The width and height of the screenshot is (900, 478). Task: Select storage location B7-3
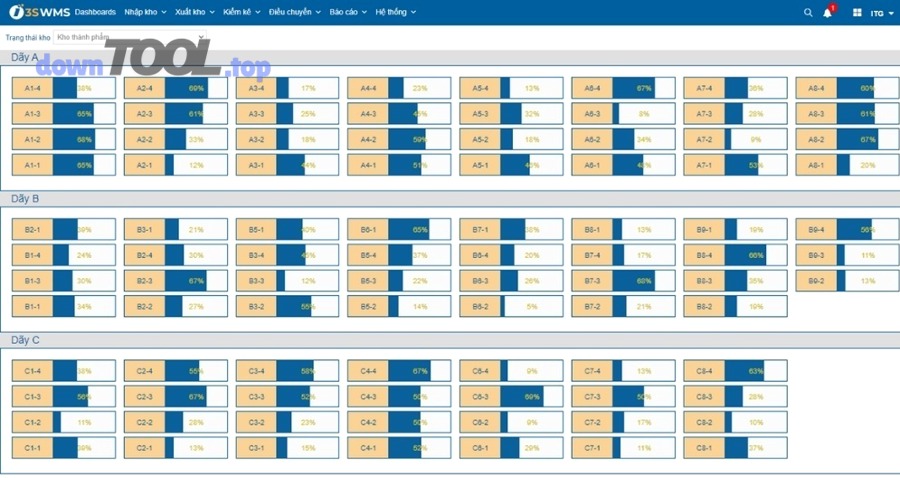pyautogui.click(x=593, y=280)
